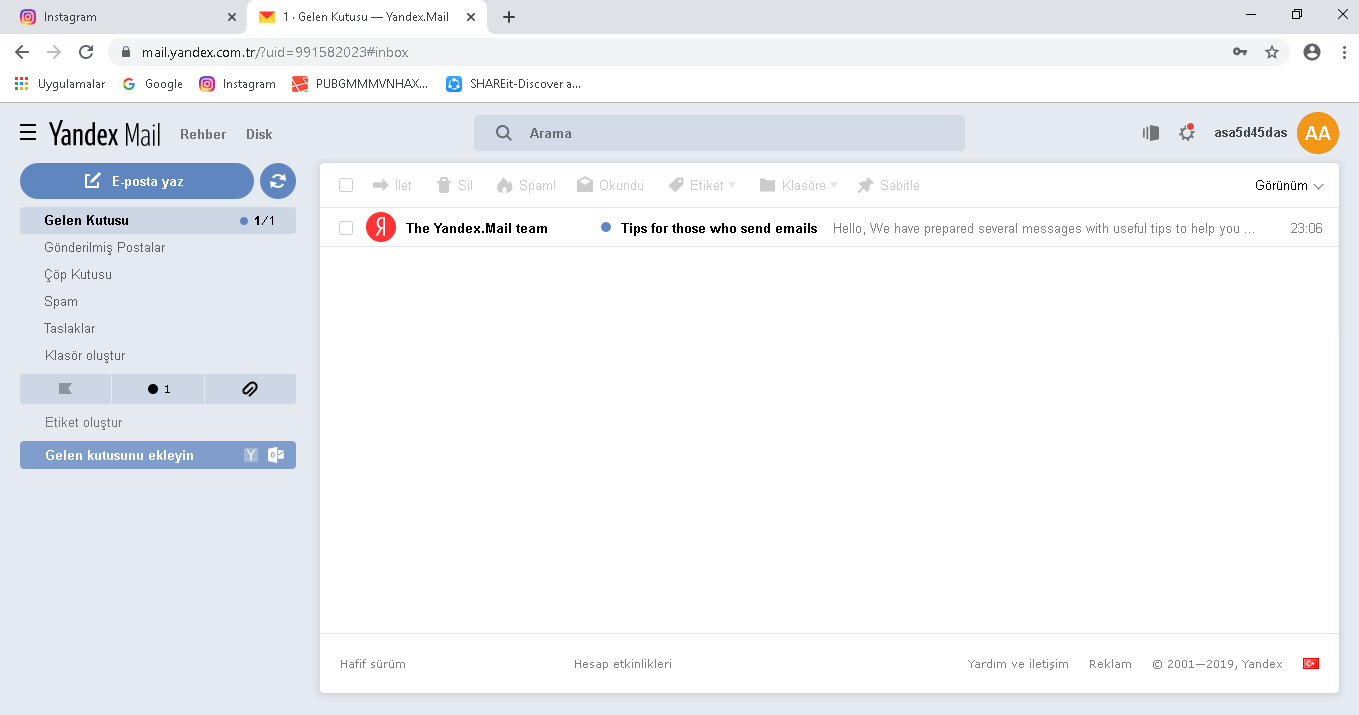Open the Reklam footer link
This screenshot has height=715, width=1359.
(1110, 664)
